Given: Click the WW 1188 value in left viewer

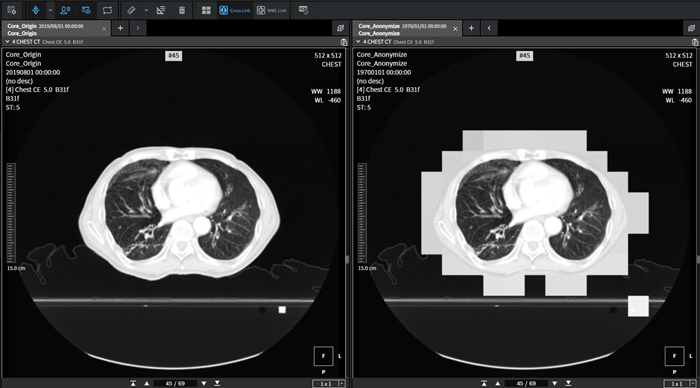Looking at the screenshot, I should [326, 91].
